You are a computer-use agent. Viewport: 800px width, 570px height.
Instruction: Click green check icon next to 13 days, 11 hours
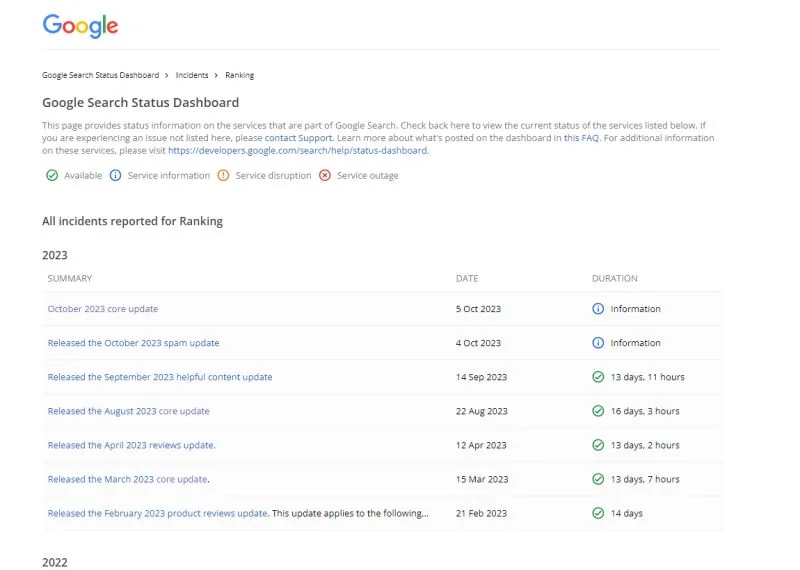click(x=598, y=377)
